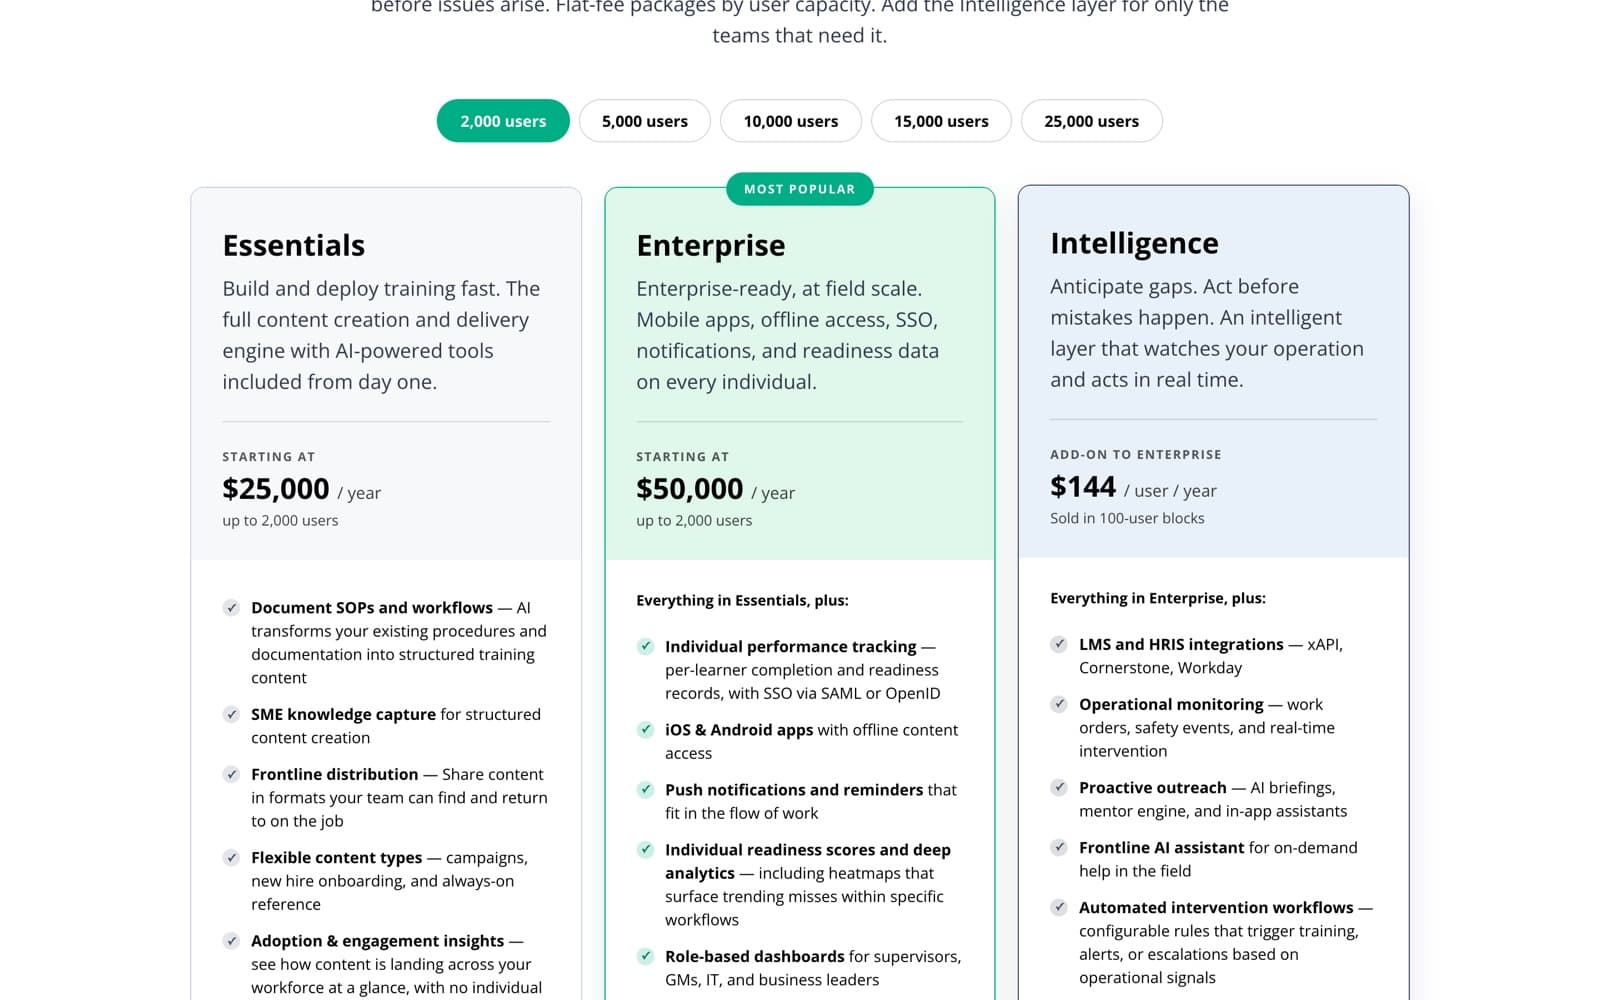This screenshot has height=1000, width=1600.
Task: Click the Essentials plan heading
Action: [294, 246]
